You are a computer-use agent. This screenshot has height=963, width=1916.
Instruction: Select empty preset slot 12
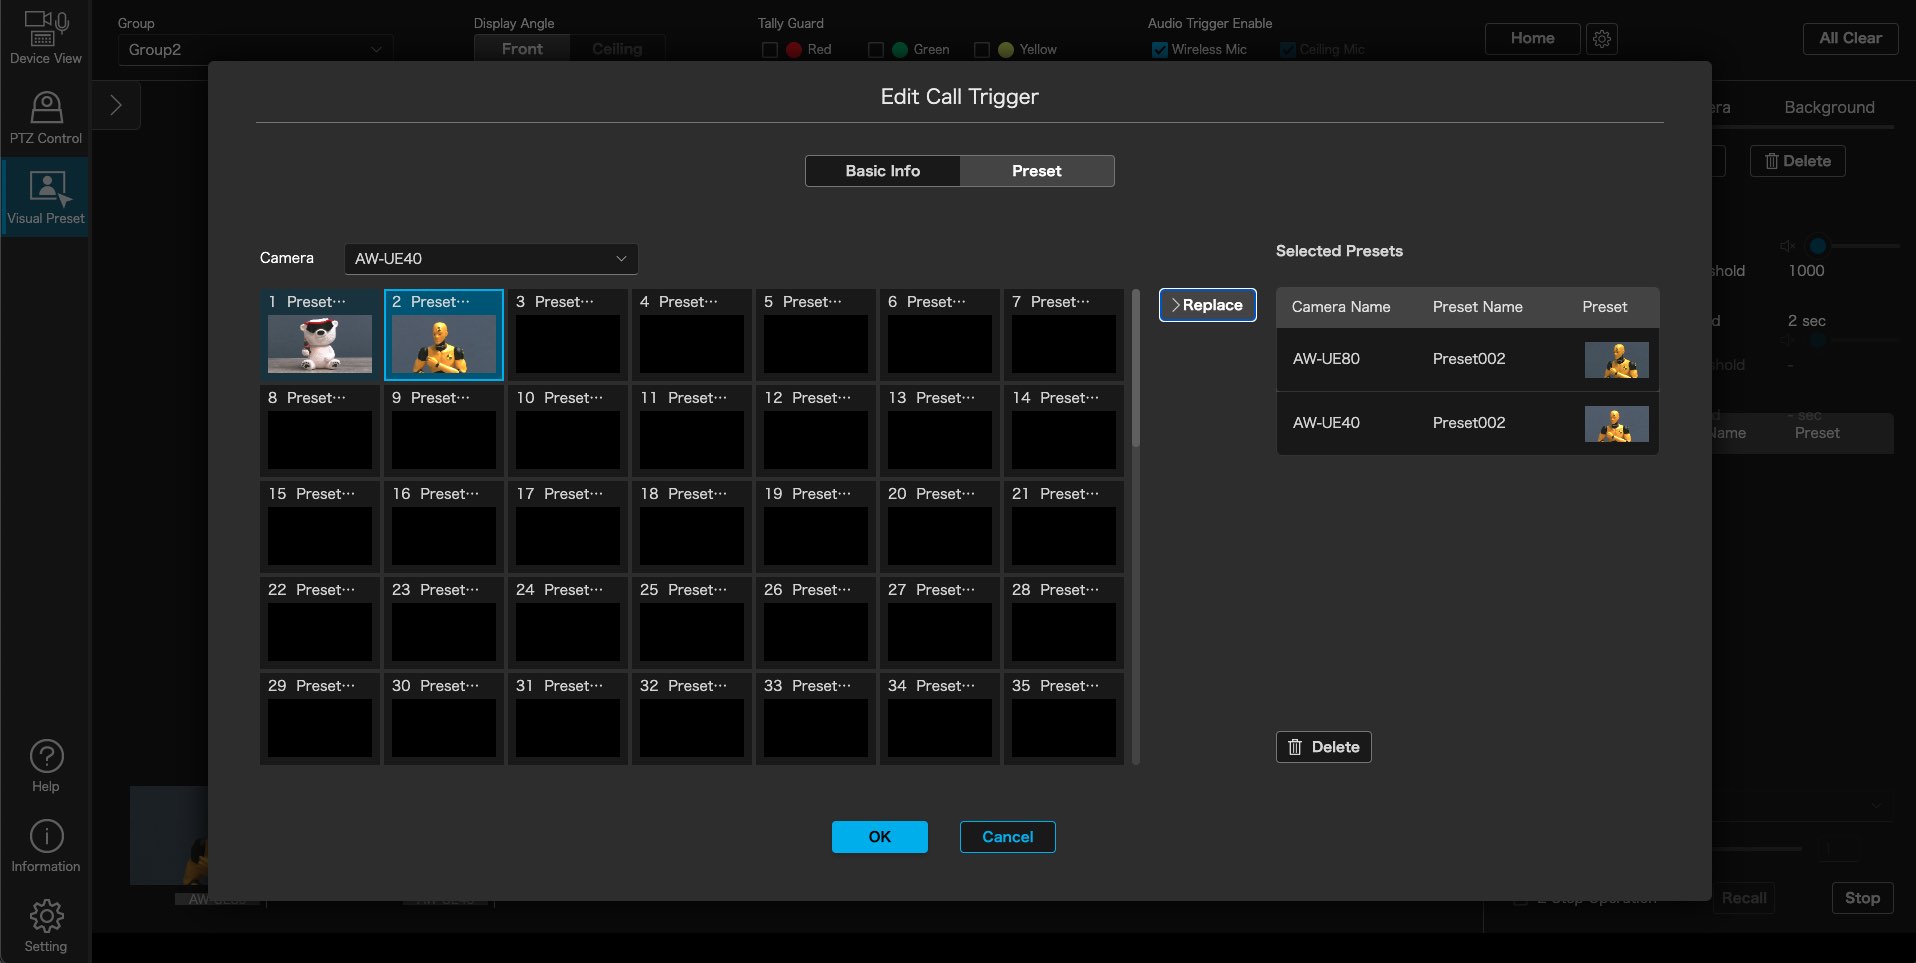click(x=816, y=431)
